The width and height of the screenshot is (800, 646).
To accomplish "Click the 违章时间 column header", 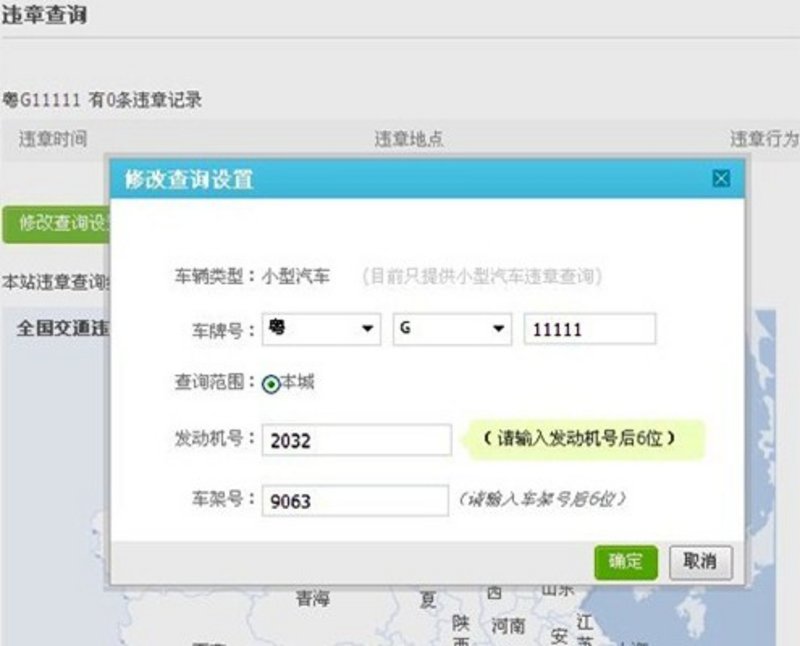I will click(x=52, y=139).
